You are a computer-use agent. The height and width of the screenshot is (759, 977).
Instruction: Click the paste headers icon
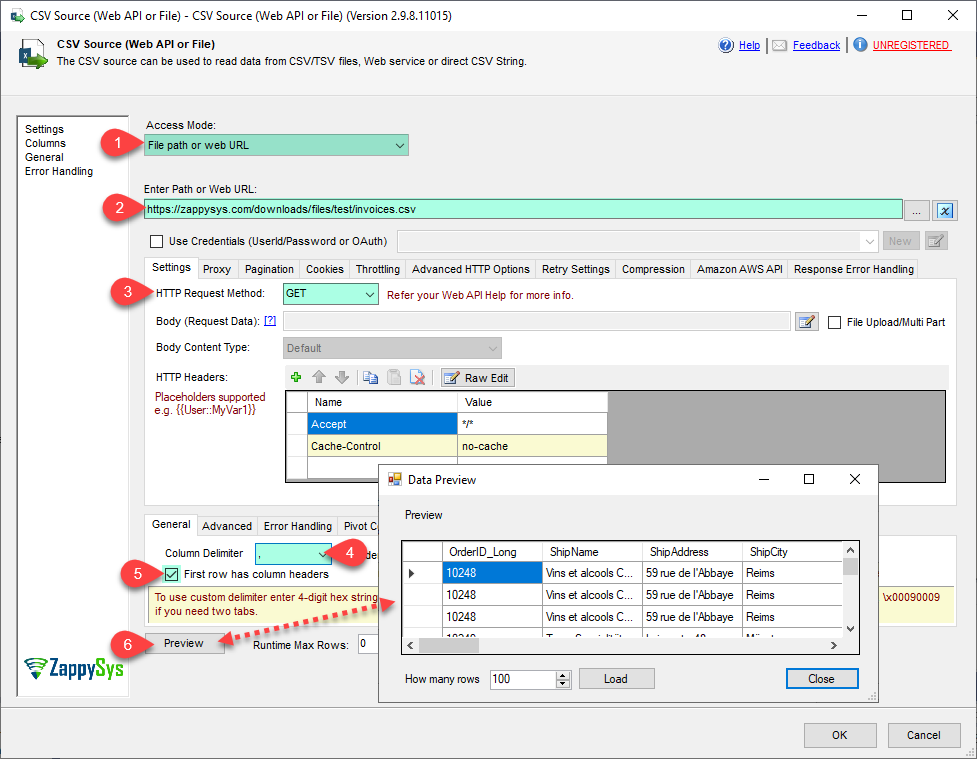point(394,377)
